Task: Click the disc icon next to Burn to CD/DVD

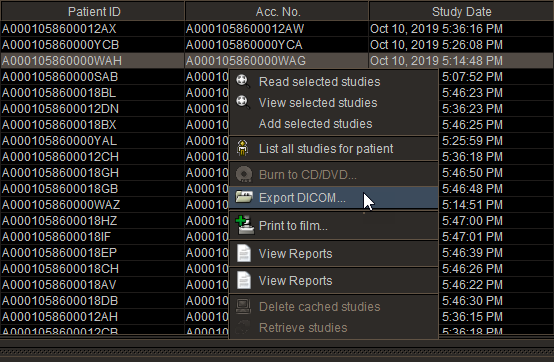Action: [x=244, y=174]
